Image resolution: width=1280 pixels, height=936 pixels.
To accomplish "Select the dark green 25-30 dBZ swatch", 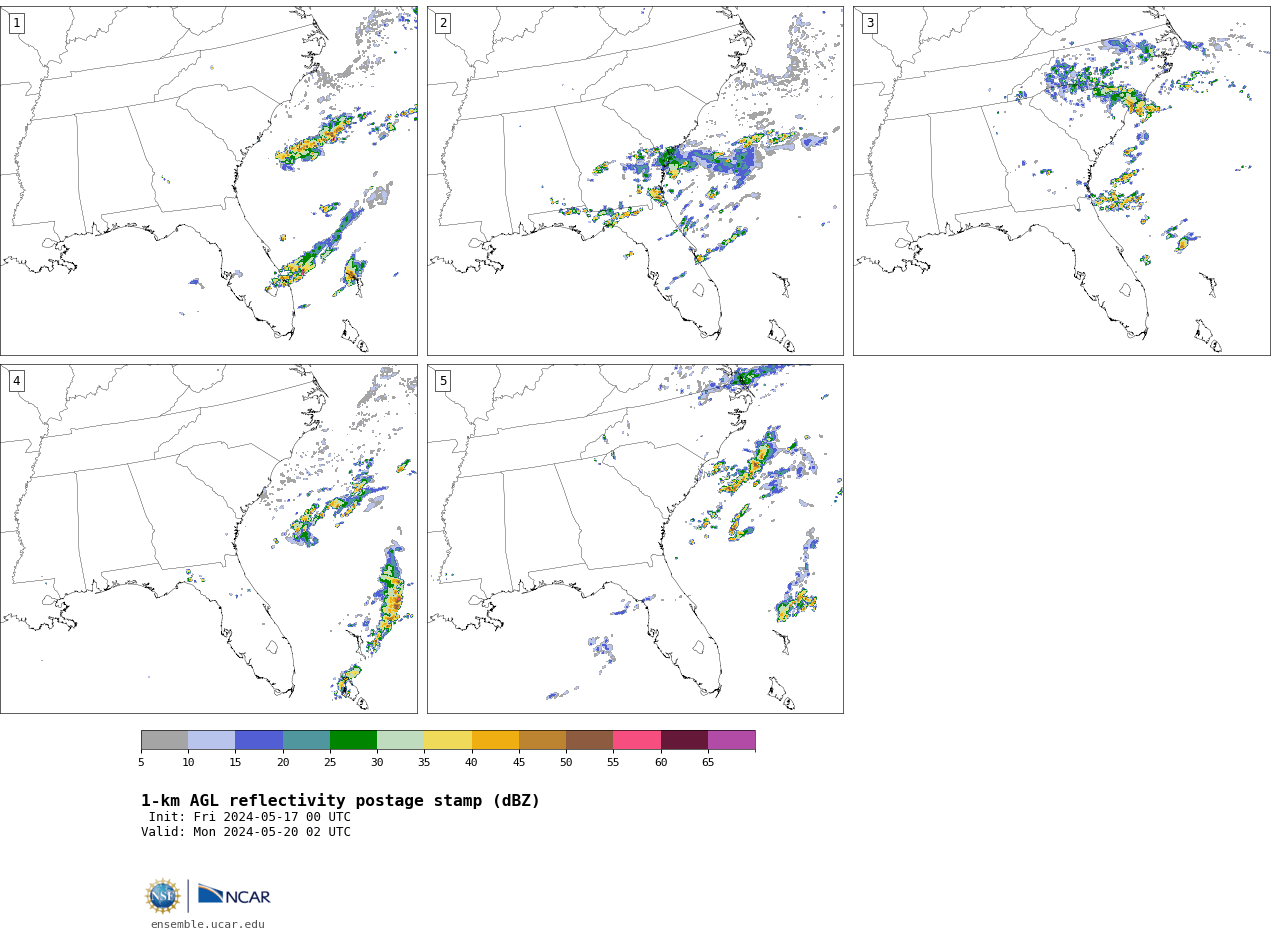I will (x=353, y=740).
